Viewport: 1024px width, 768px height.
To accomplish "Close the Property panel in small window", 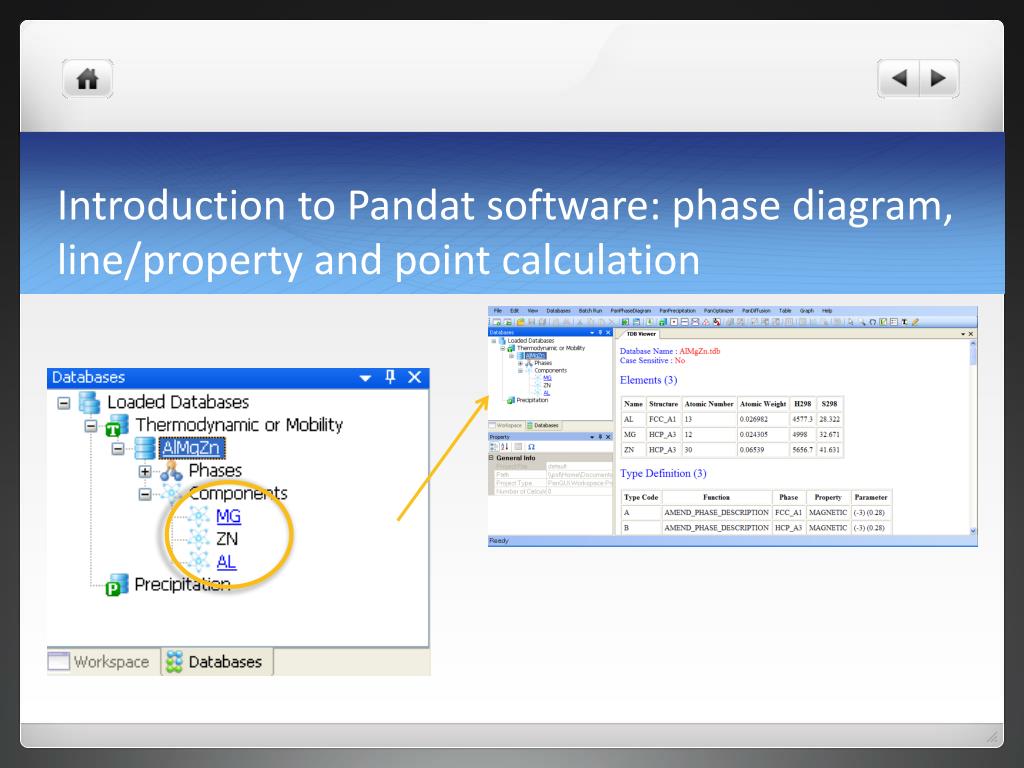I will click(608, 437).
